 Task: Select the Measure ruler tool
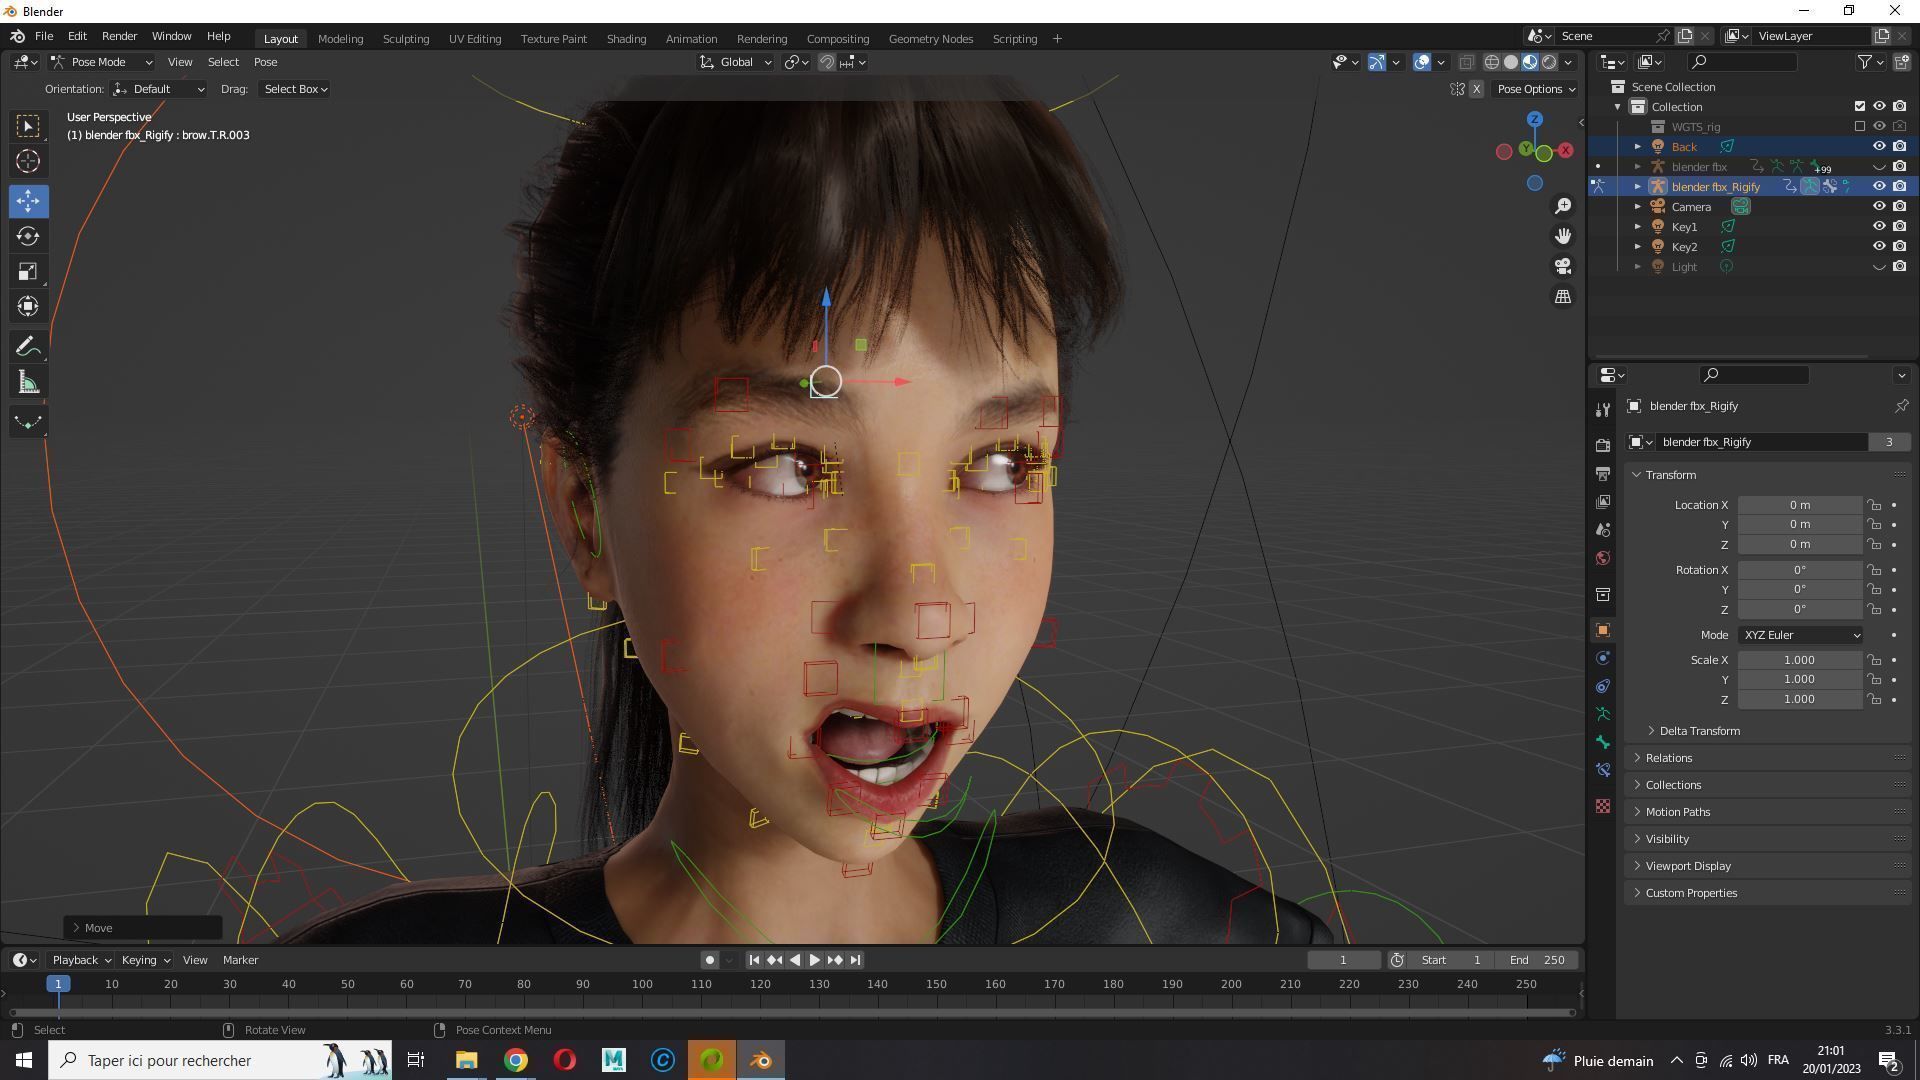pyautogui.click(x=28, y=383)
